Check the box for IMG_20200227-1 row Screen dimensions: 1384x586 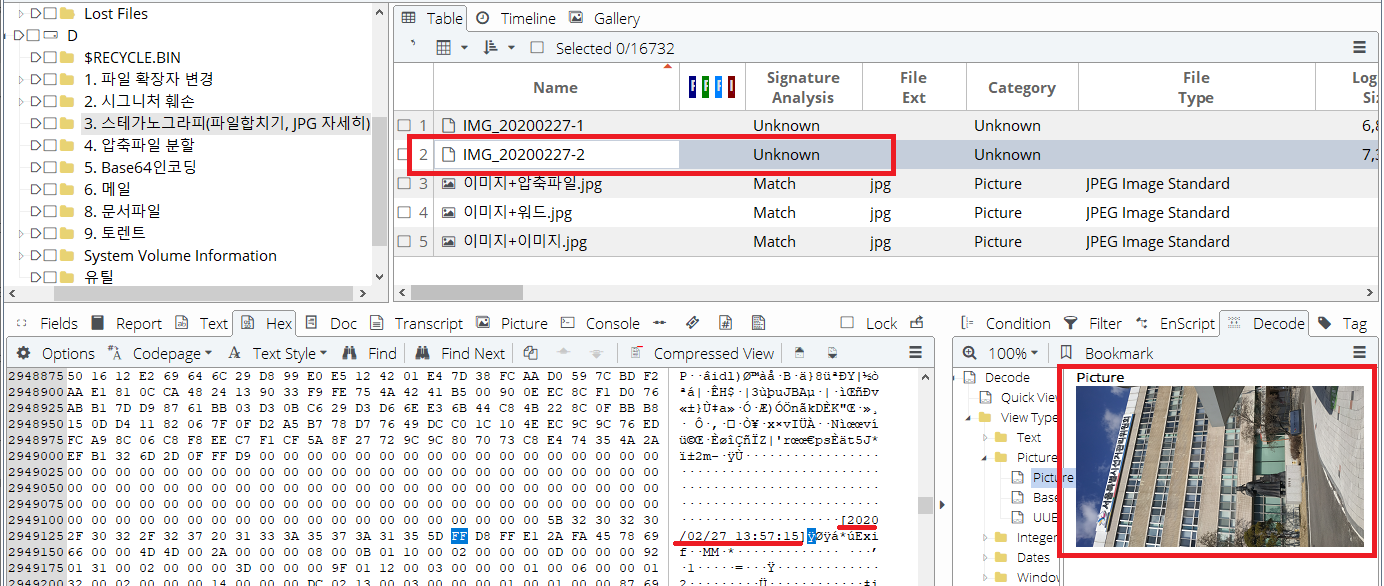coord(405,126)
